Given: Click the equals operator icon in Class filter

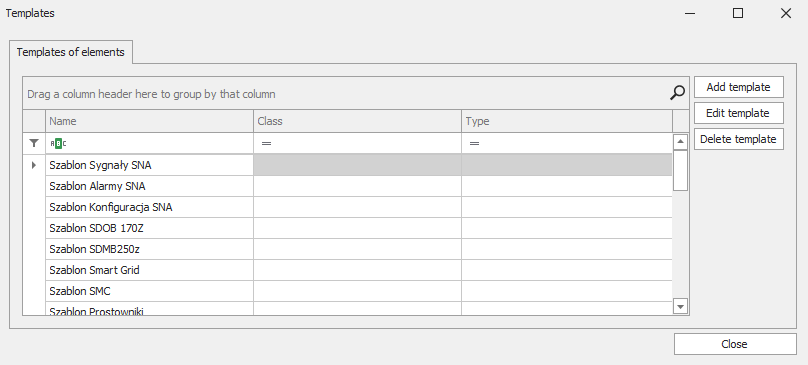Looking at the screenshot, I should coord(266,143).
